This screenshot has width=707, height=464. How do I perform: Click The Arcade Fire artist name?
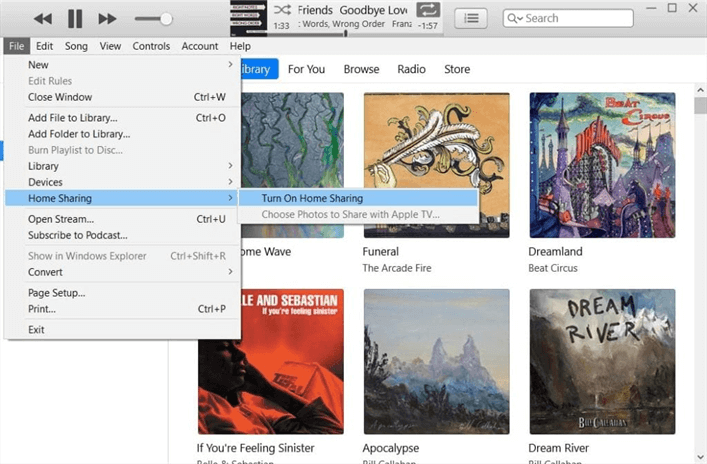397,268
